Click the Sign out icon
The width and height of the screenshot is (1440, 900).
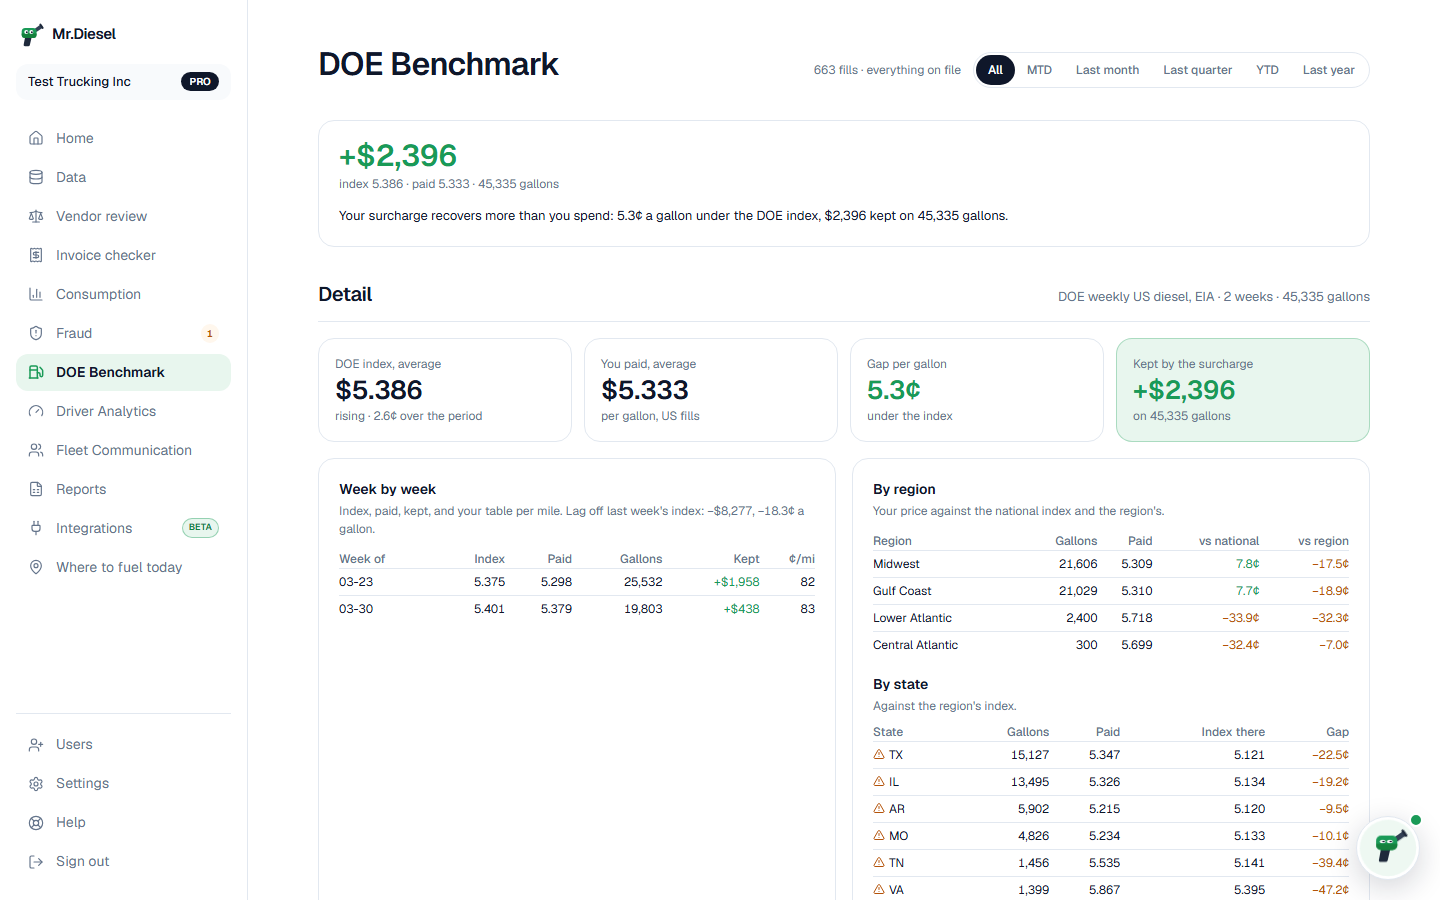point(36,861)
